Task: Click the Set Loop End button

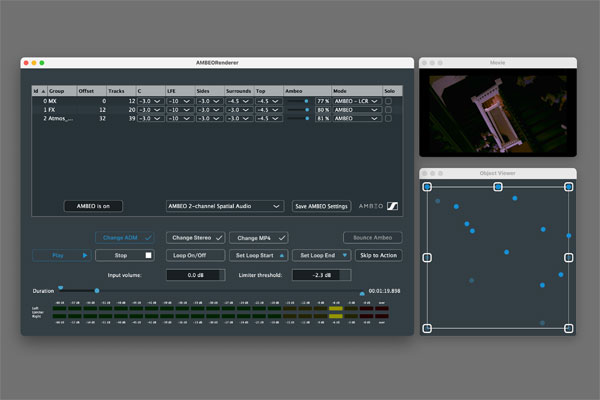Action: tap(321, 255)
